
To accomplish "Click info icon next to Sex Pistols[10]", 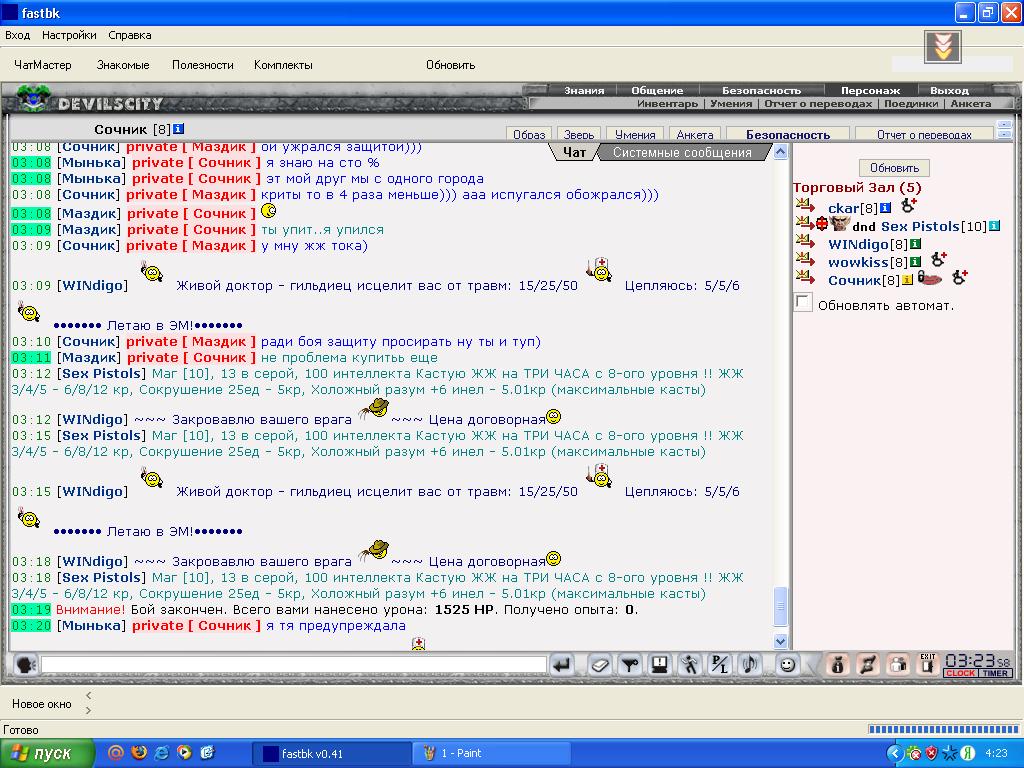I will [x=994, y=226].
